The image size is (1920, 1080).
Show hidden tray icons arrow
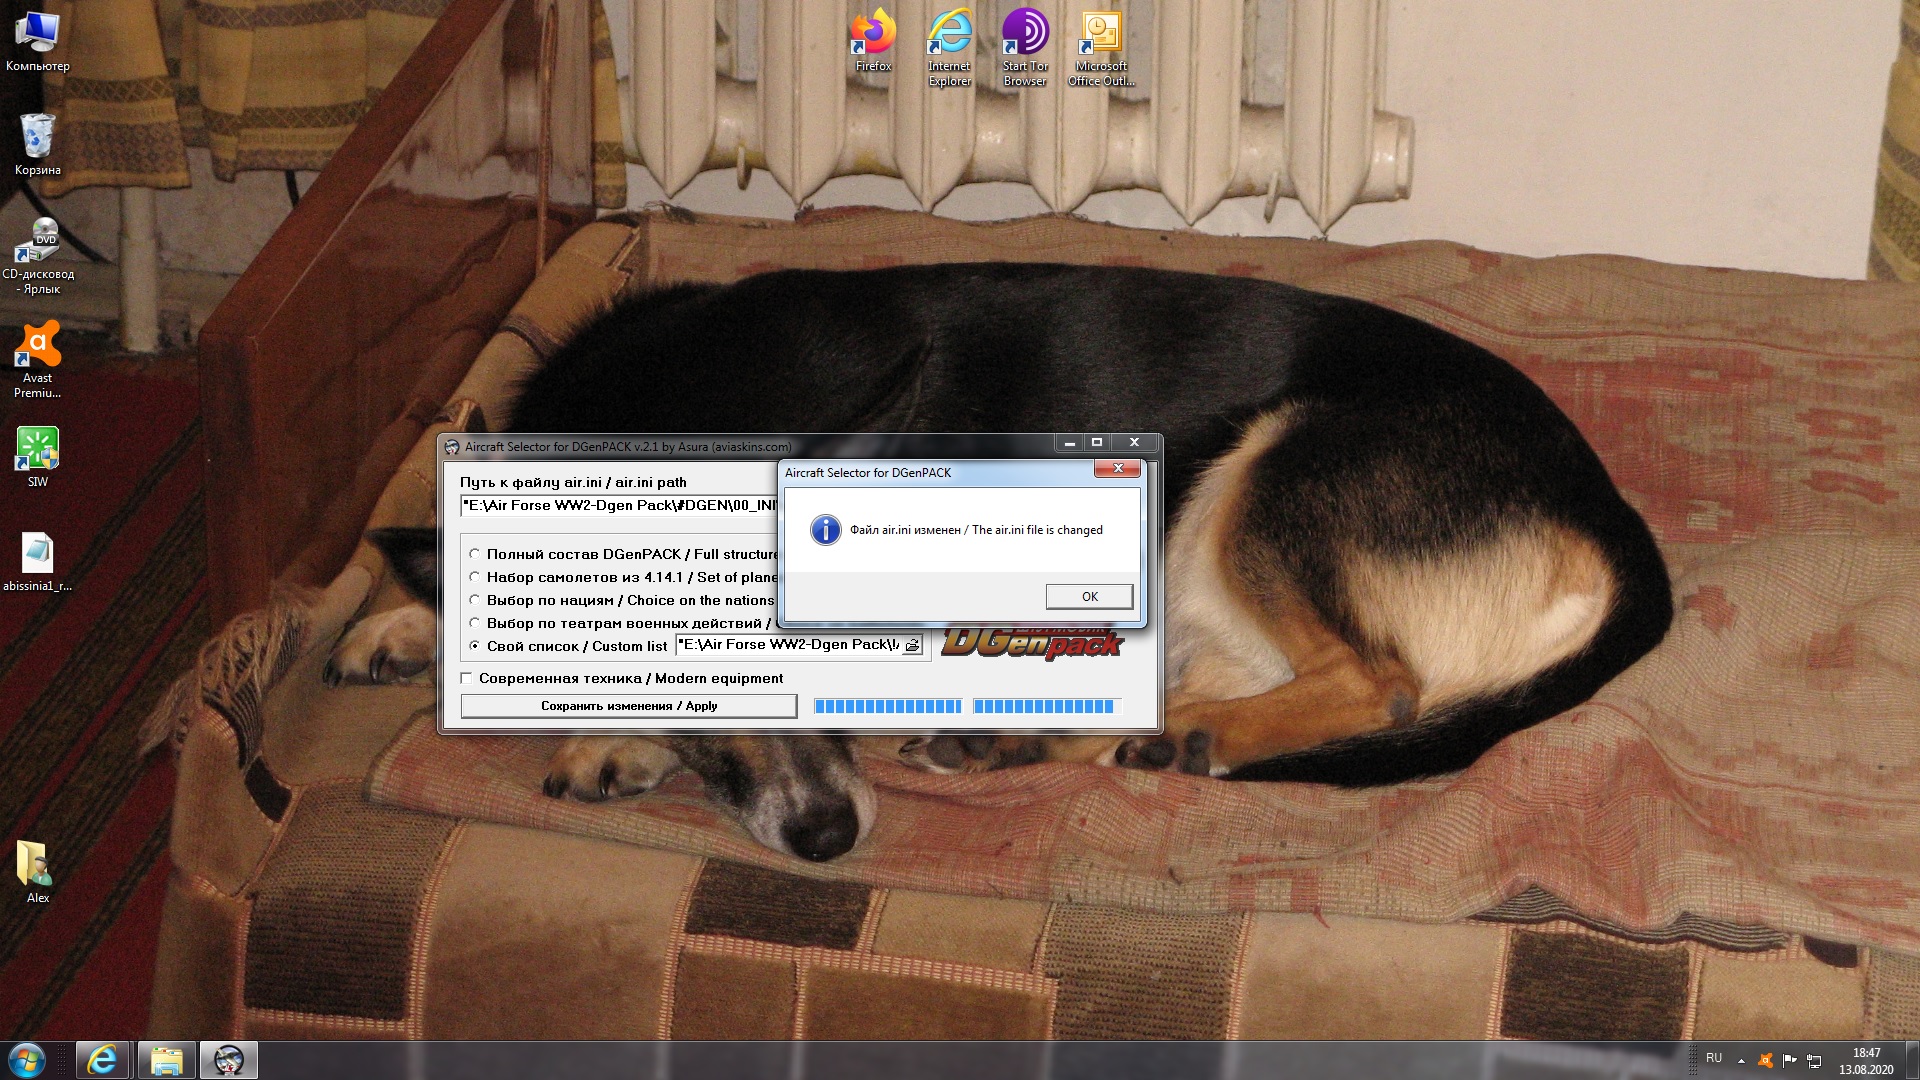[x=1741, y=1060]
